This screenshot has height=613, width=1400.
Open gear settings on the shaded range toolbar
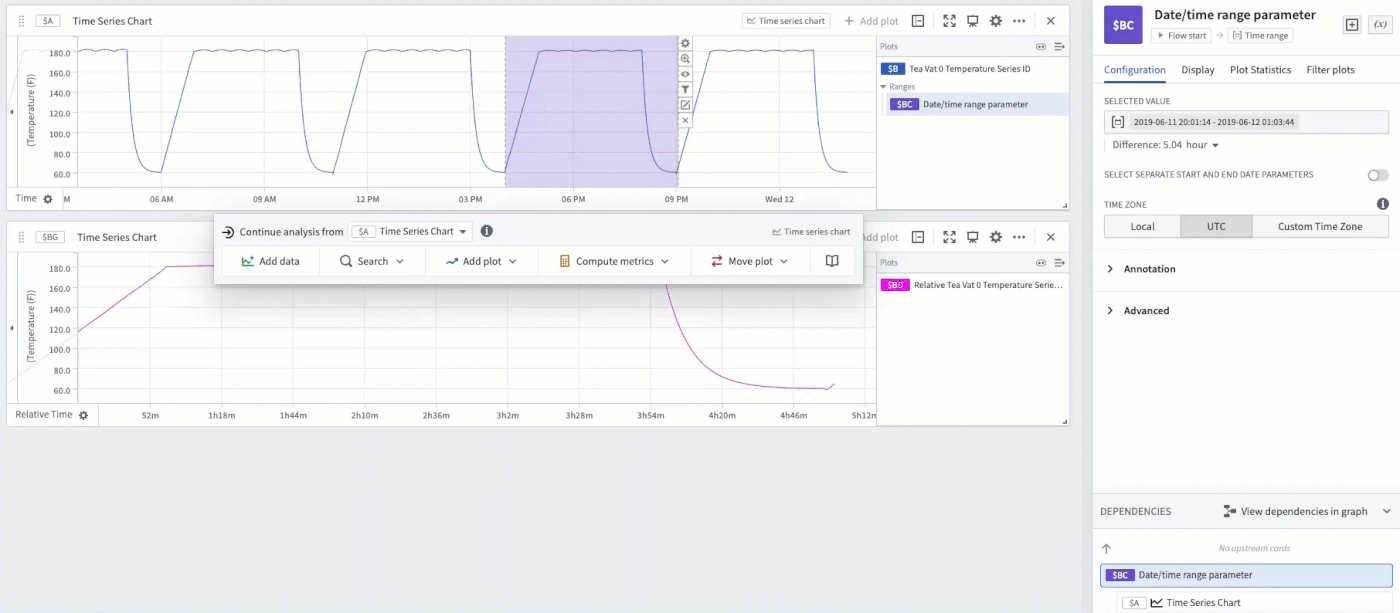tap(685, 43)
